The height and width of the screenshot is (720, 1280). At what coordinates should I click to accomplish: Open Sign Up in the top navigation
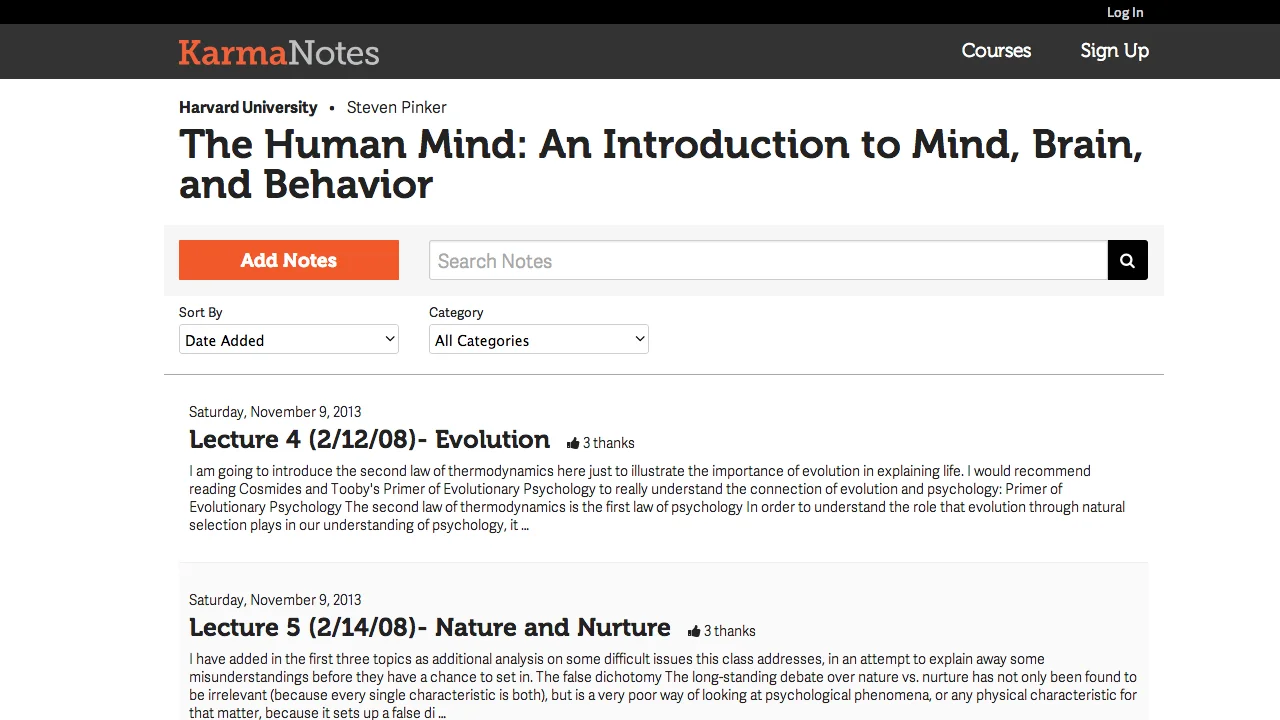coord(1114,51)
